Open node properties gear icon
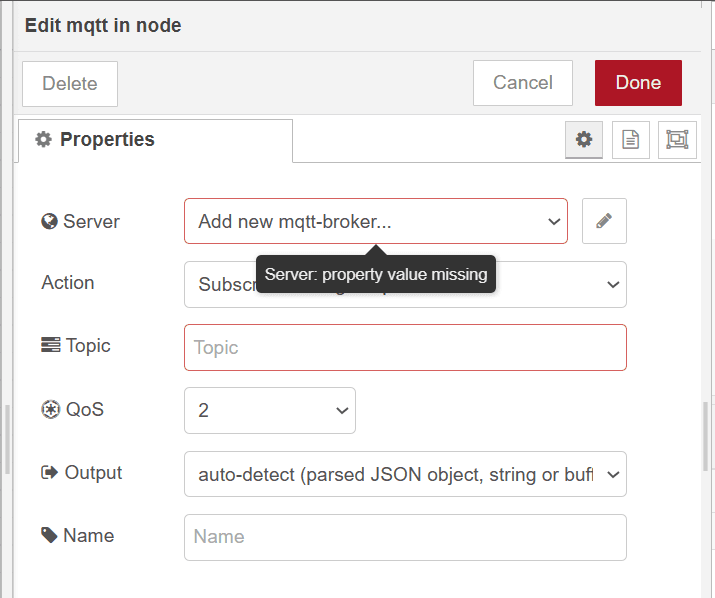This screenshot has height=598, width=715. pyautogui.click(x=584, y=140)
